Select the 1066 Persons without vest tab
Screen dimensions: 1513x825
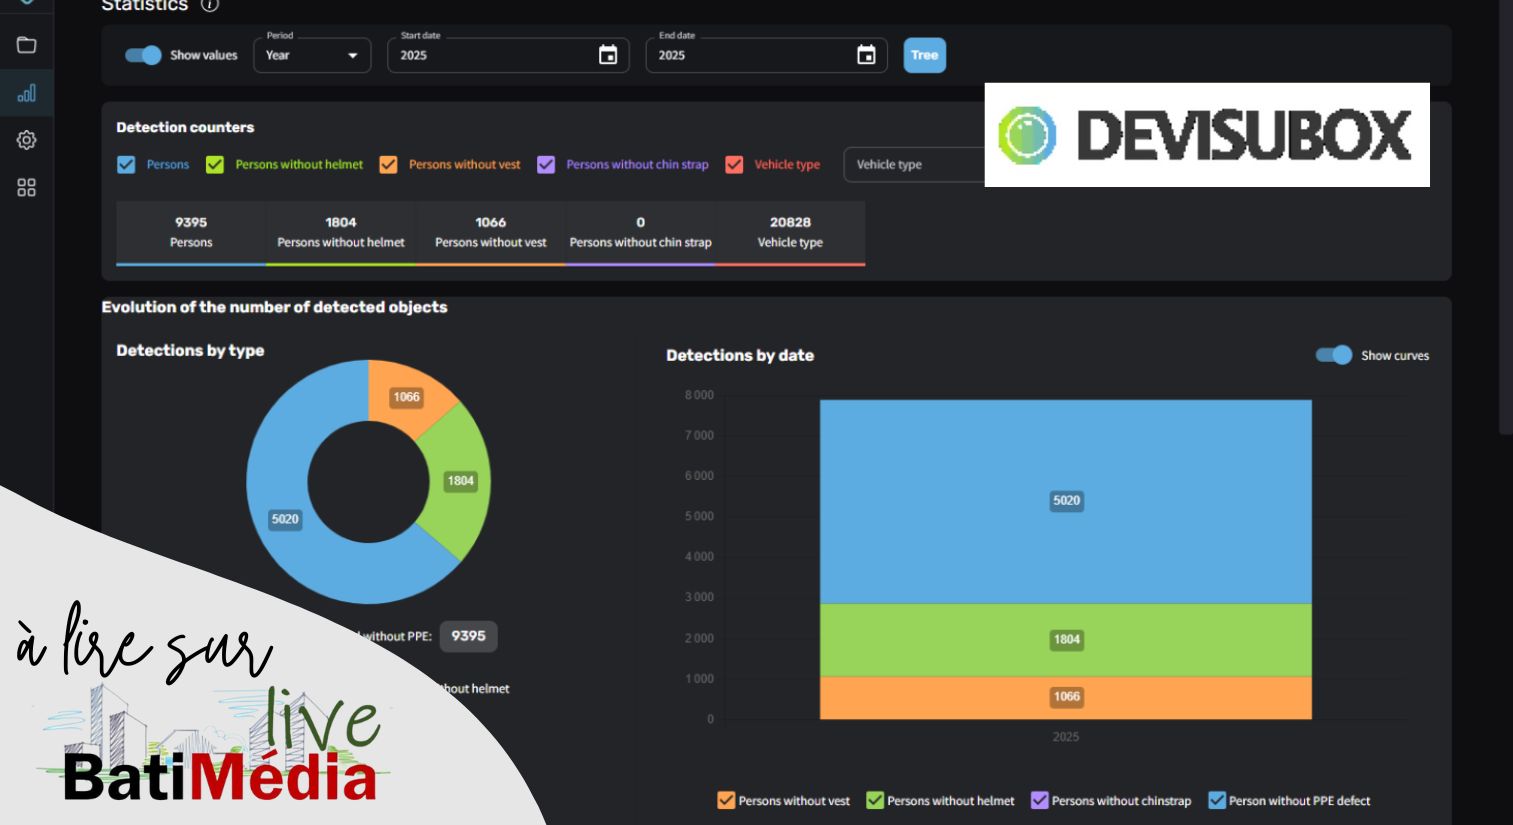(x=491, y=233)
